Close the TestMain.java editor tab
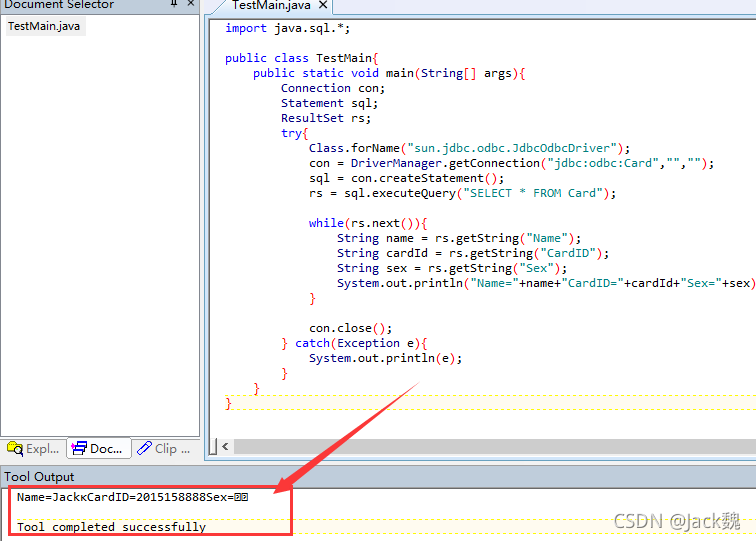Screen dimensions: 756x541 [323, 5]
